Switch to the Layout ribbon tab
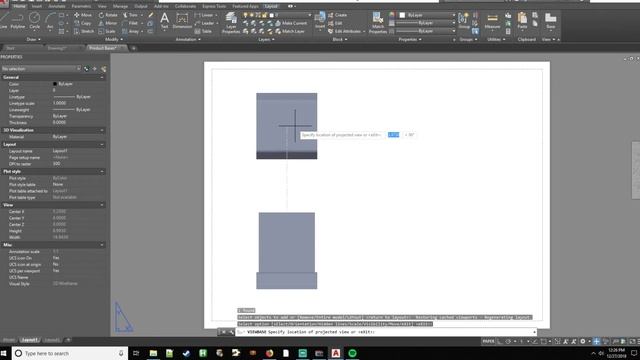 point(271,6)
